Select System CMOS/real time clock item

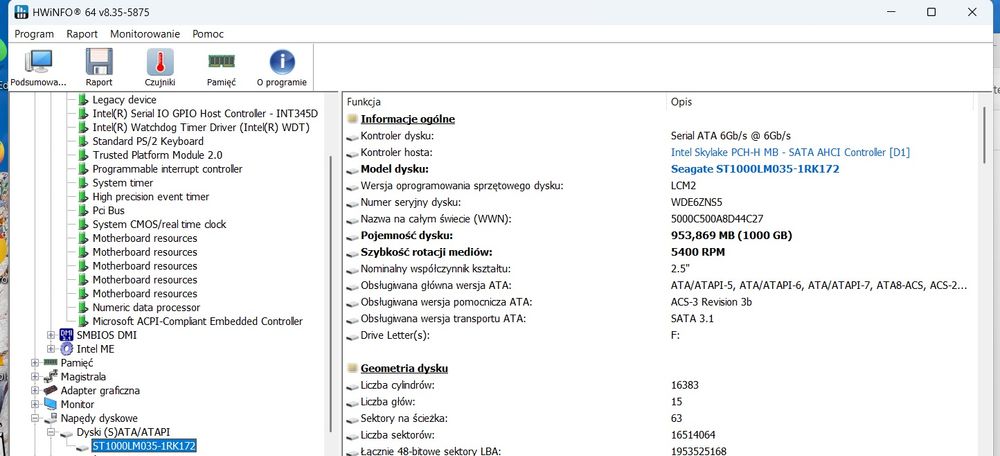point(159,224)
